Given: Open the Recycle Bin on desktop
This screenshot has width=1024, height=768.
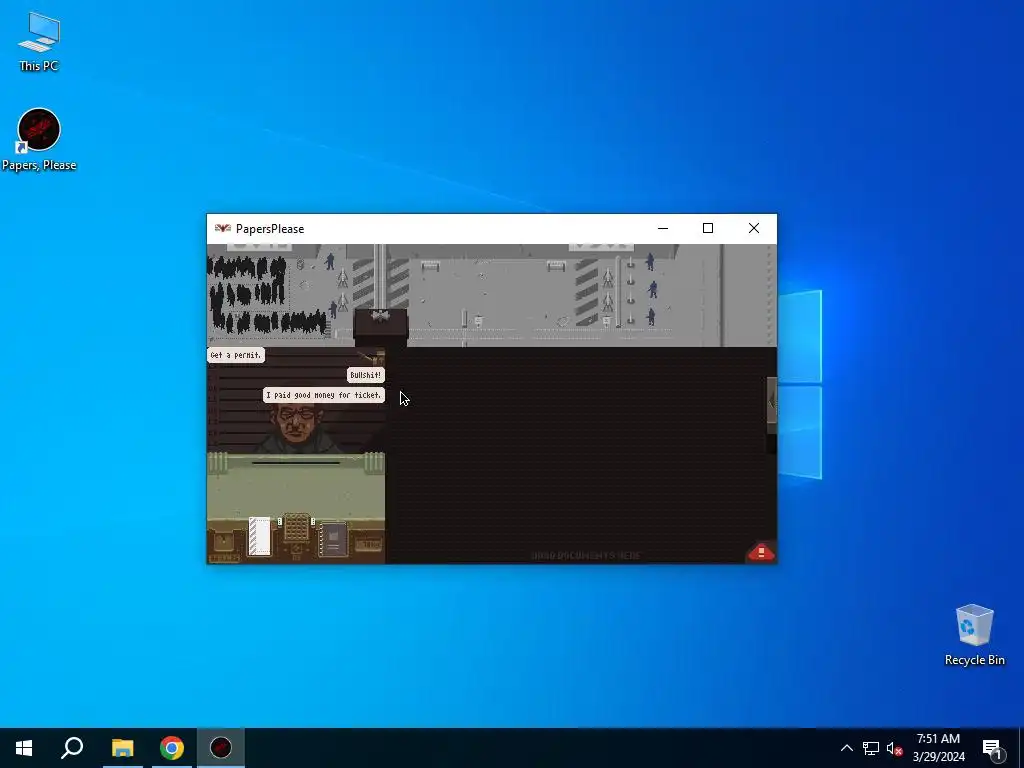Looking at the screenshot, I should 974,635.
